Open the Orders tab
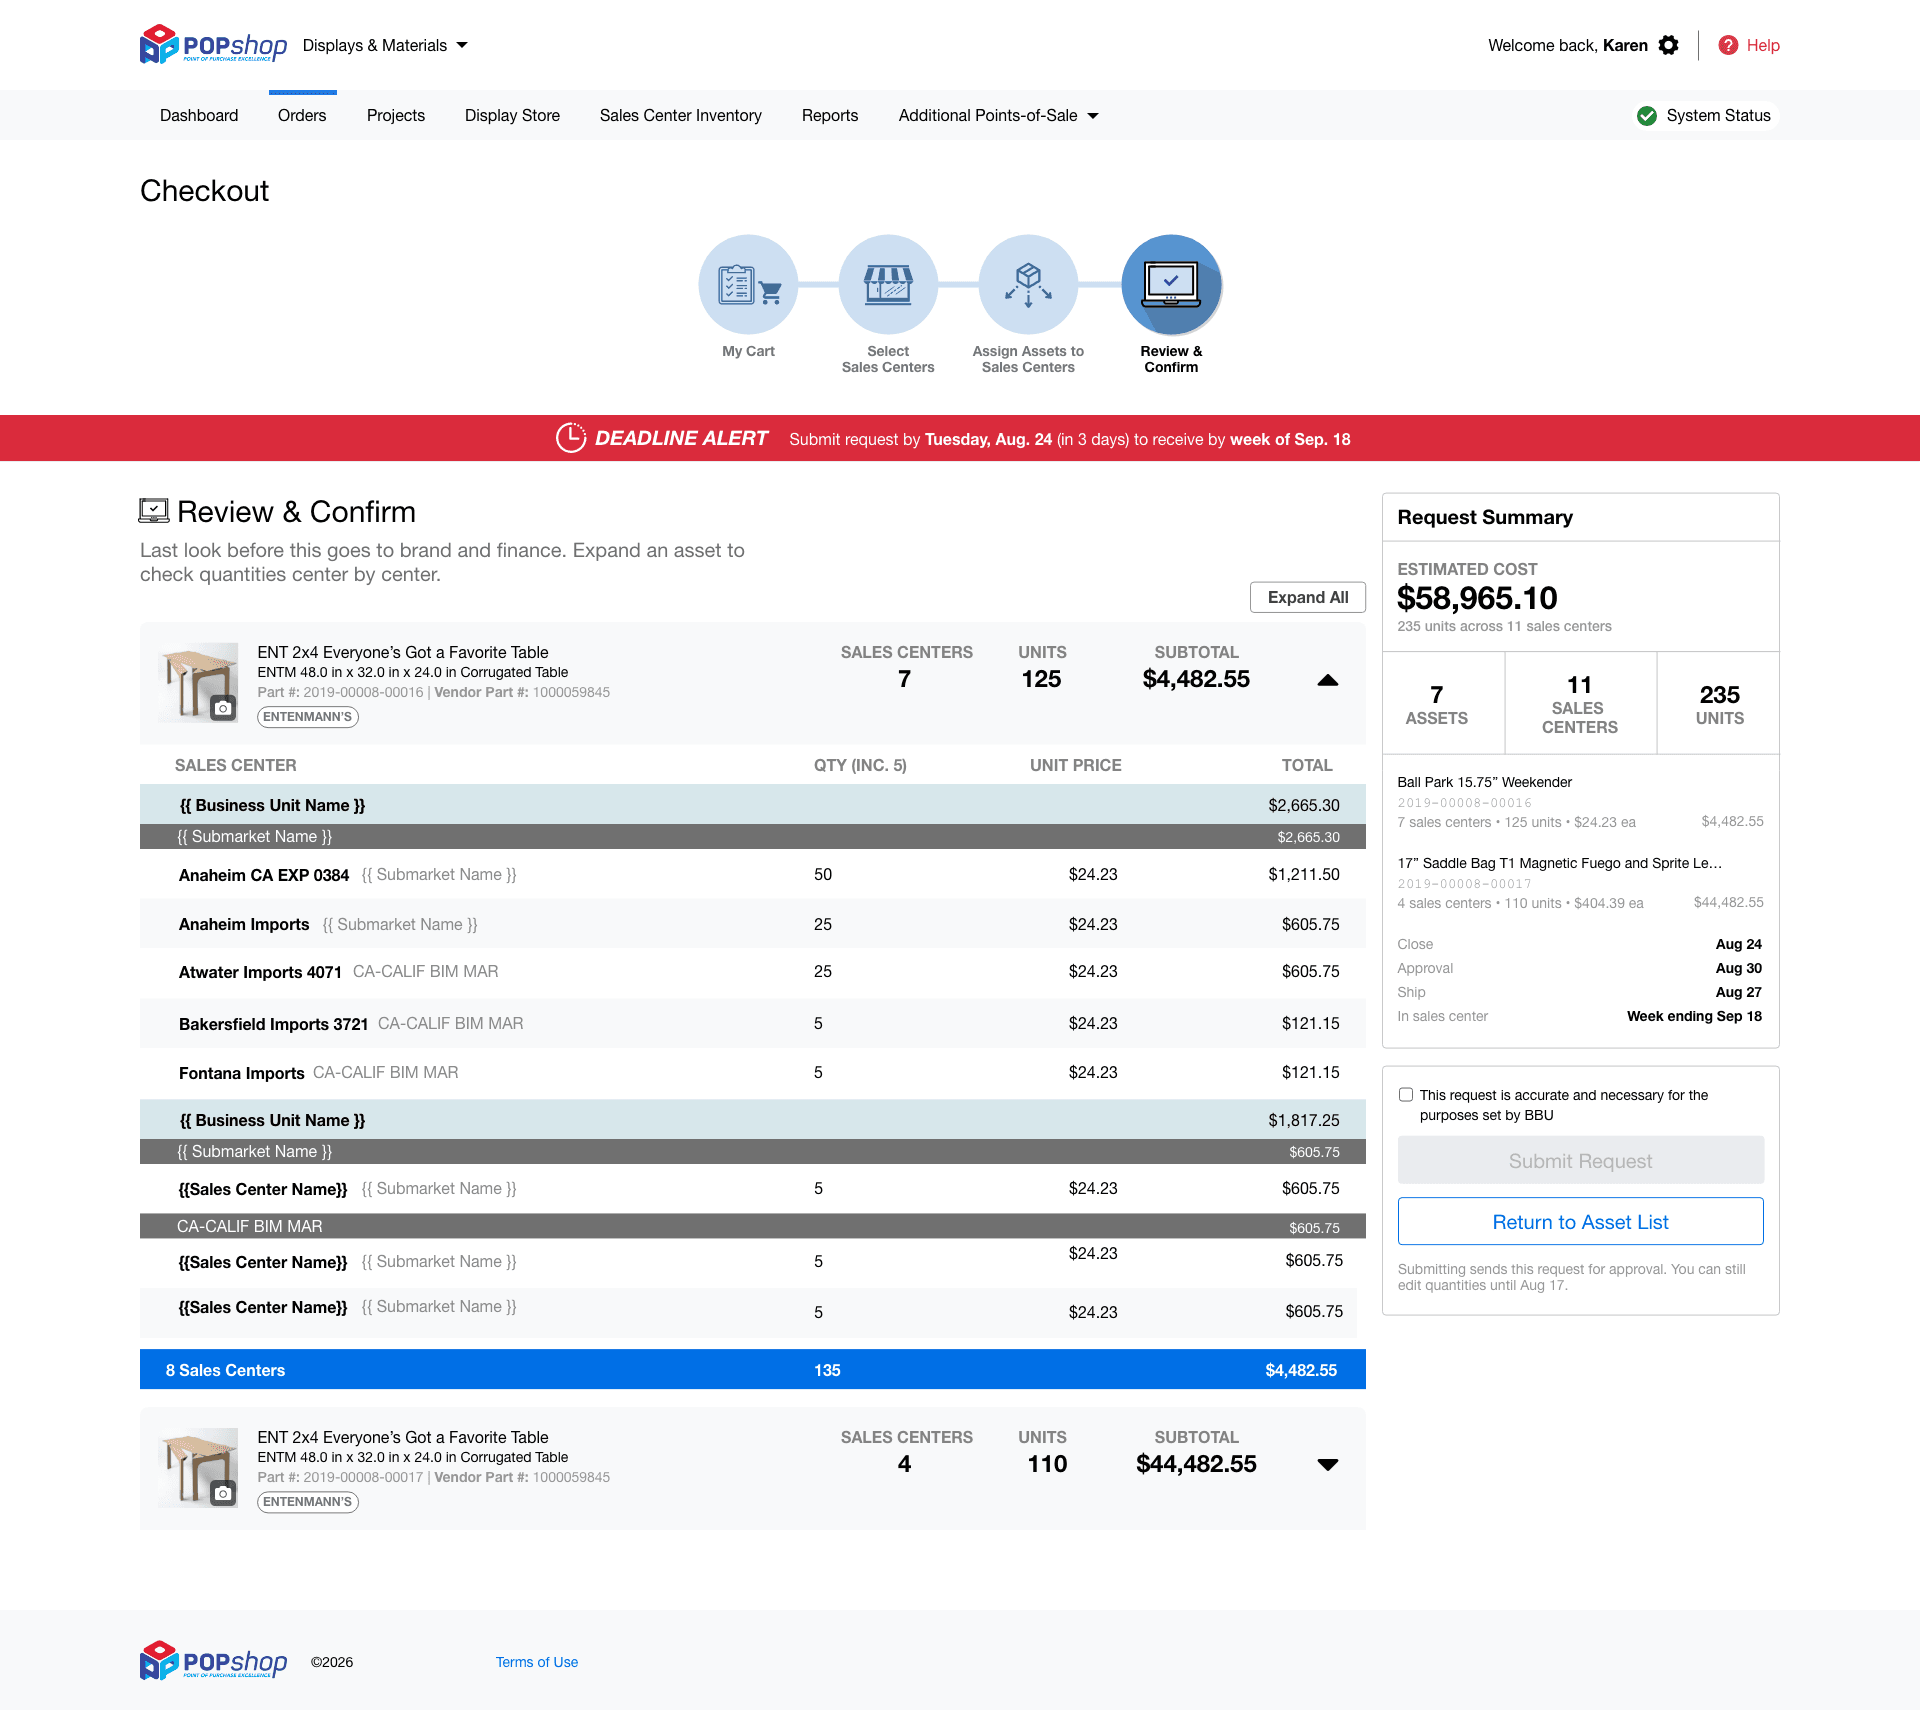This screenshot has height=1715, width=1920. click(302, 116)
